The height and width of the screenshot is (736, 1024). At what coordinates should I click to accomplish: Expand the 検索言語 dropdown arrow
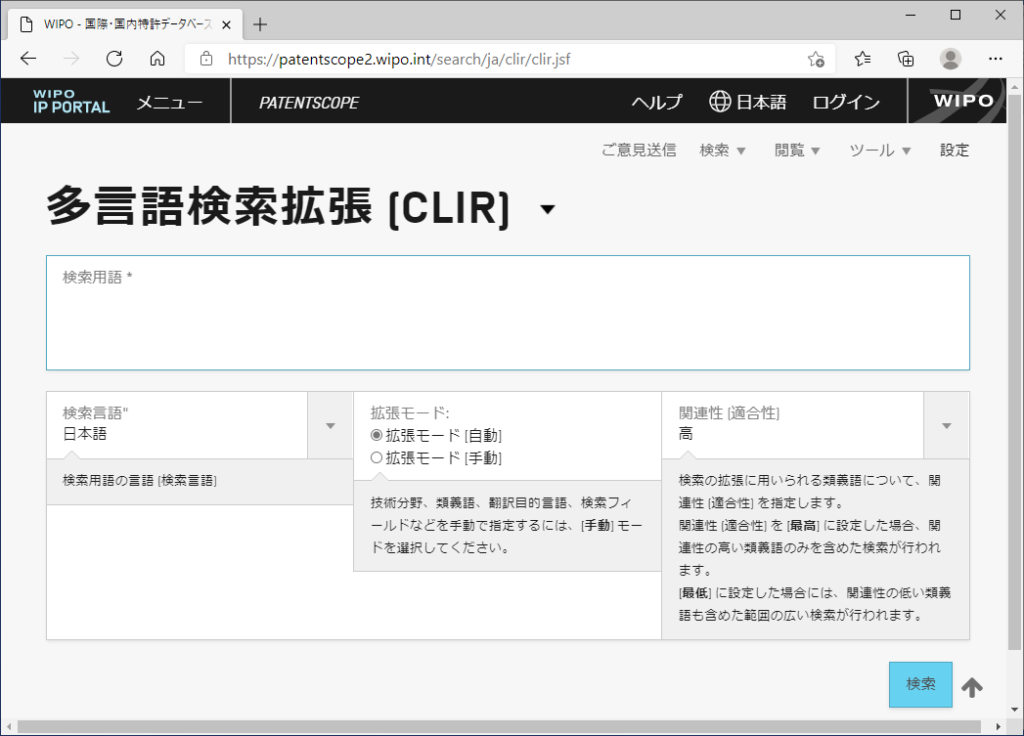point(330,425)
